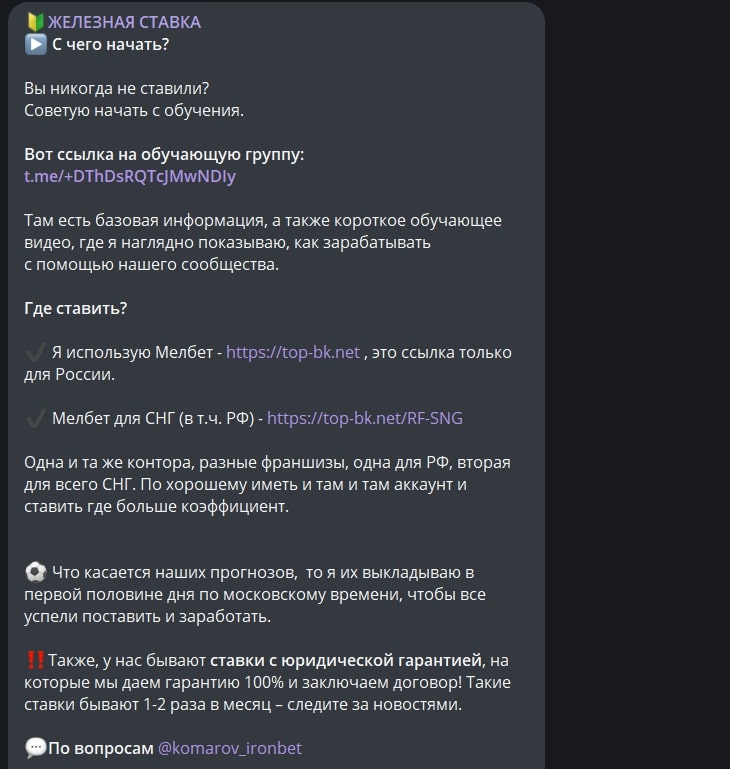Click the text Вы никогда не ставили?

click(x=117, y=89)
